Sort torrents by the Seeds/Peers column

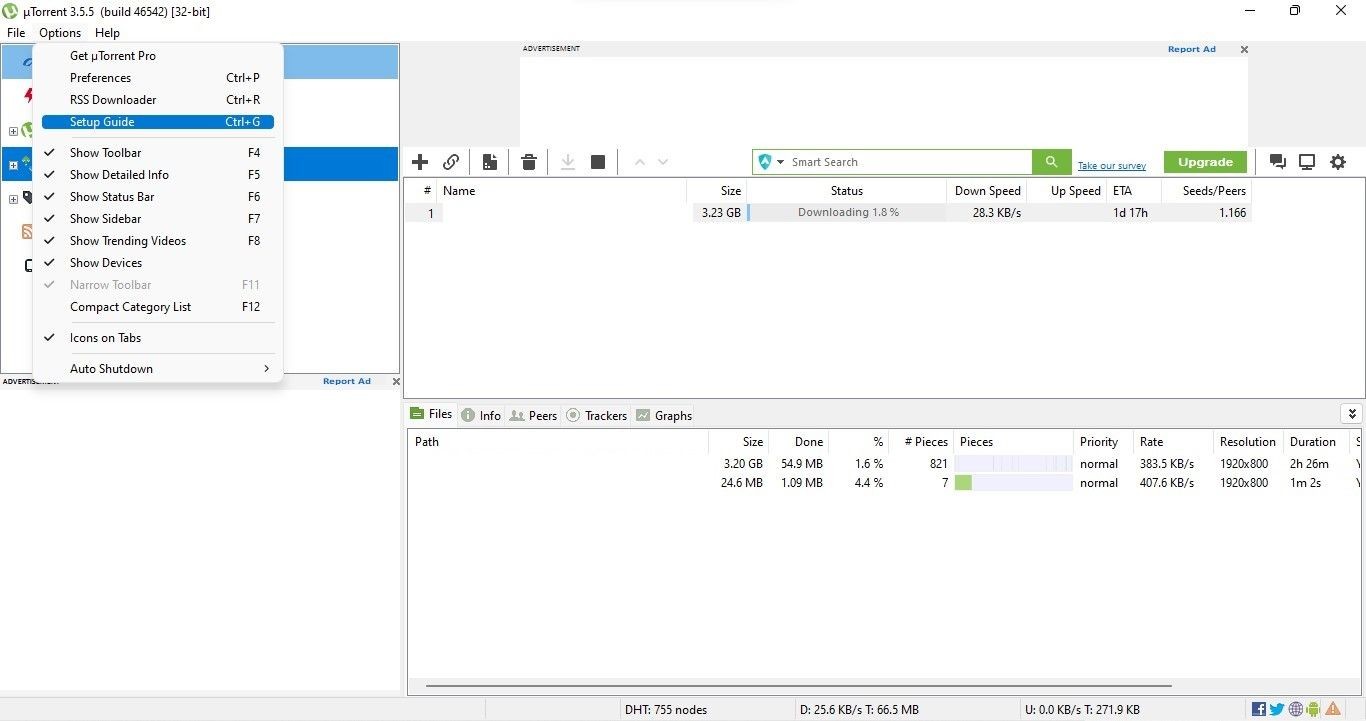pyautogui.click(x=1206, y=191)
